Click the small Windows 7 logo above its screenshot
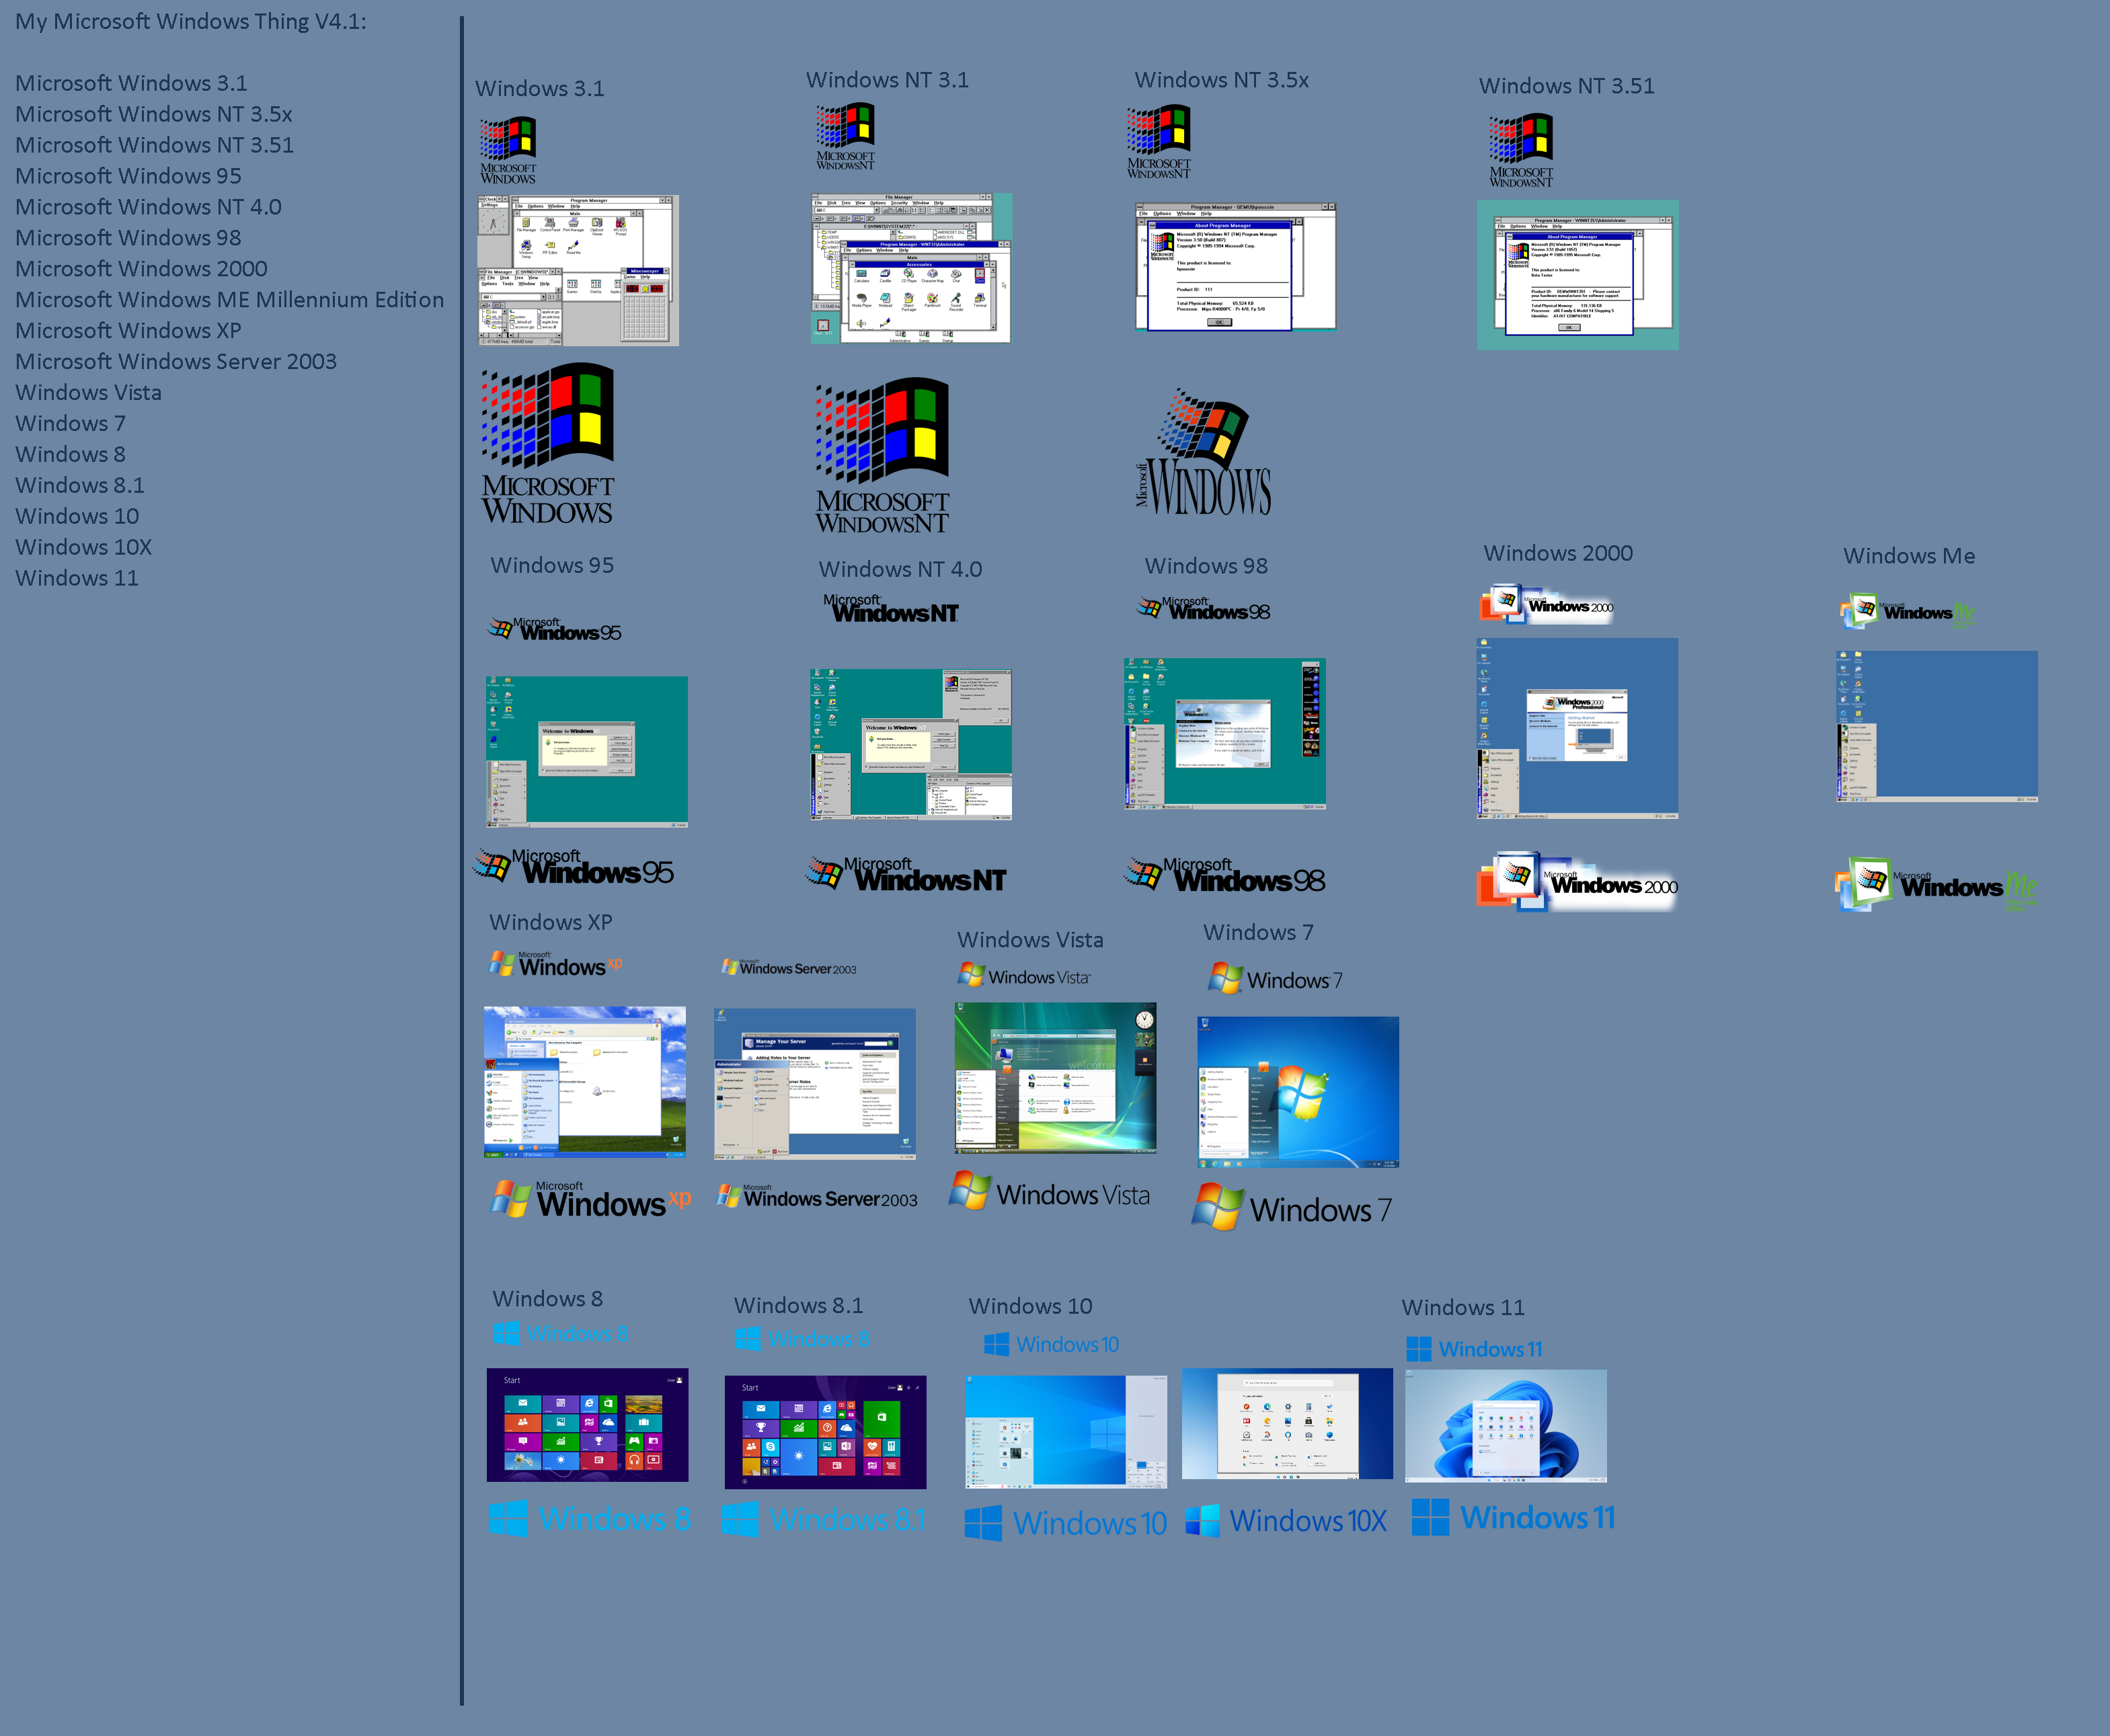This screenshot has height=1736, width=2110. (1275, 978)
